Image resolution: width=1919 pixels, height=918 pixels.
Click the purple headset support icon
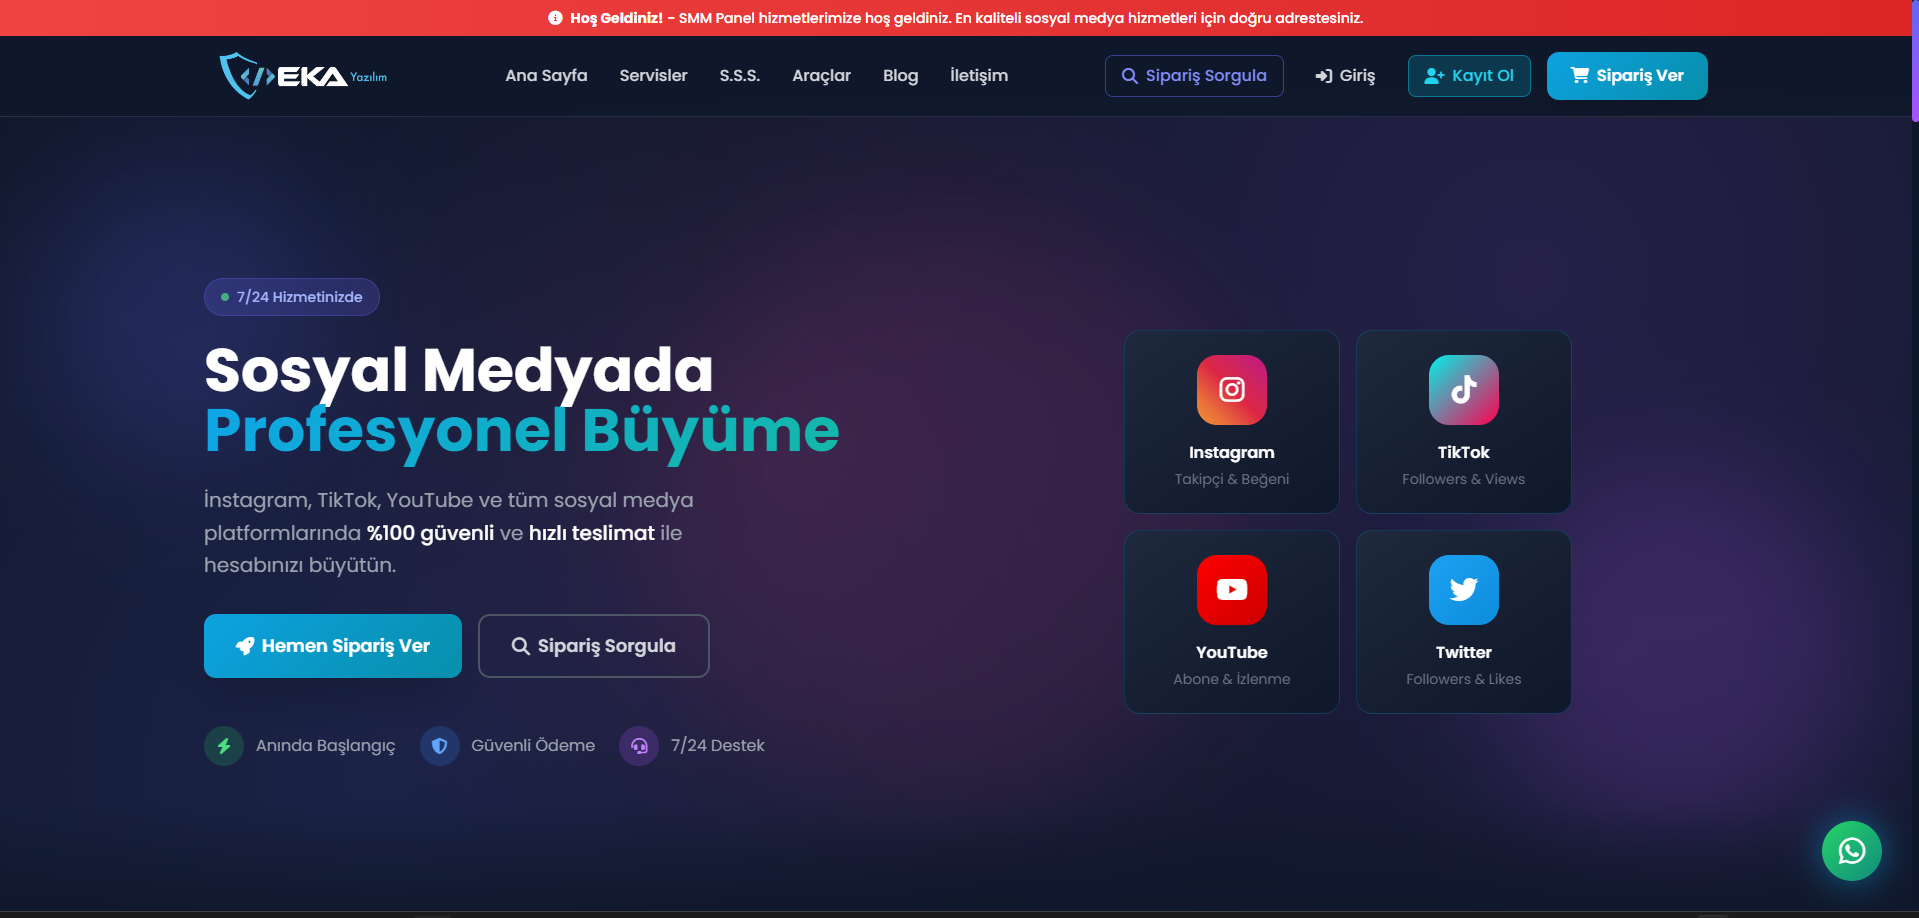639,746
